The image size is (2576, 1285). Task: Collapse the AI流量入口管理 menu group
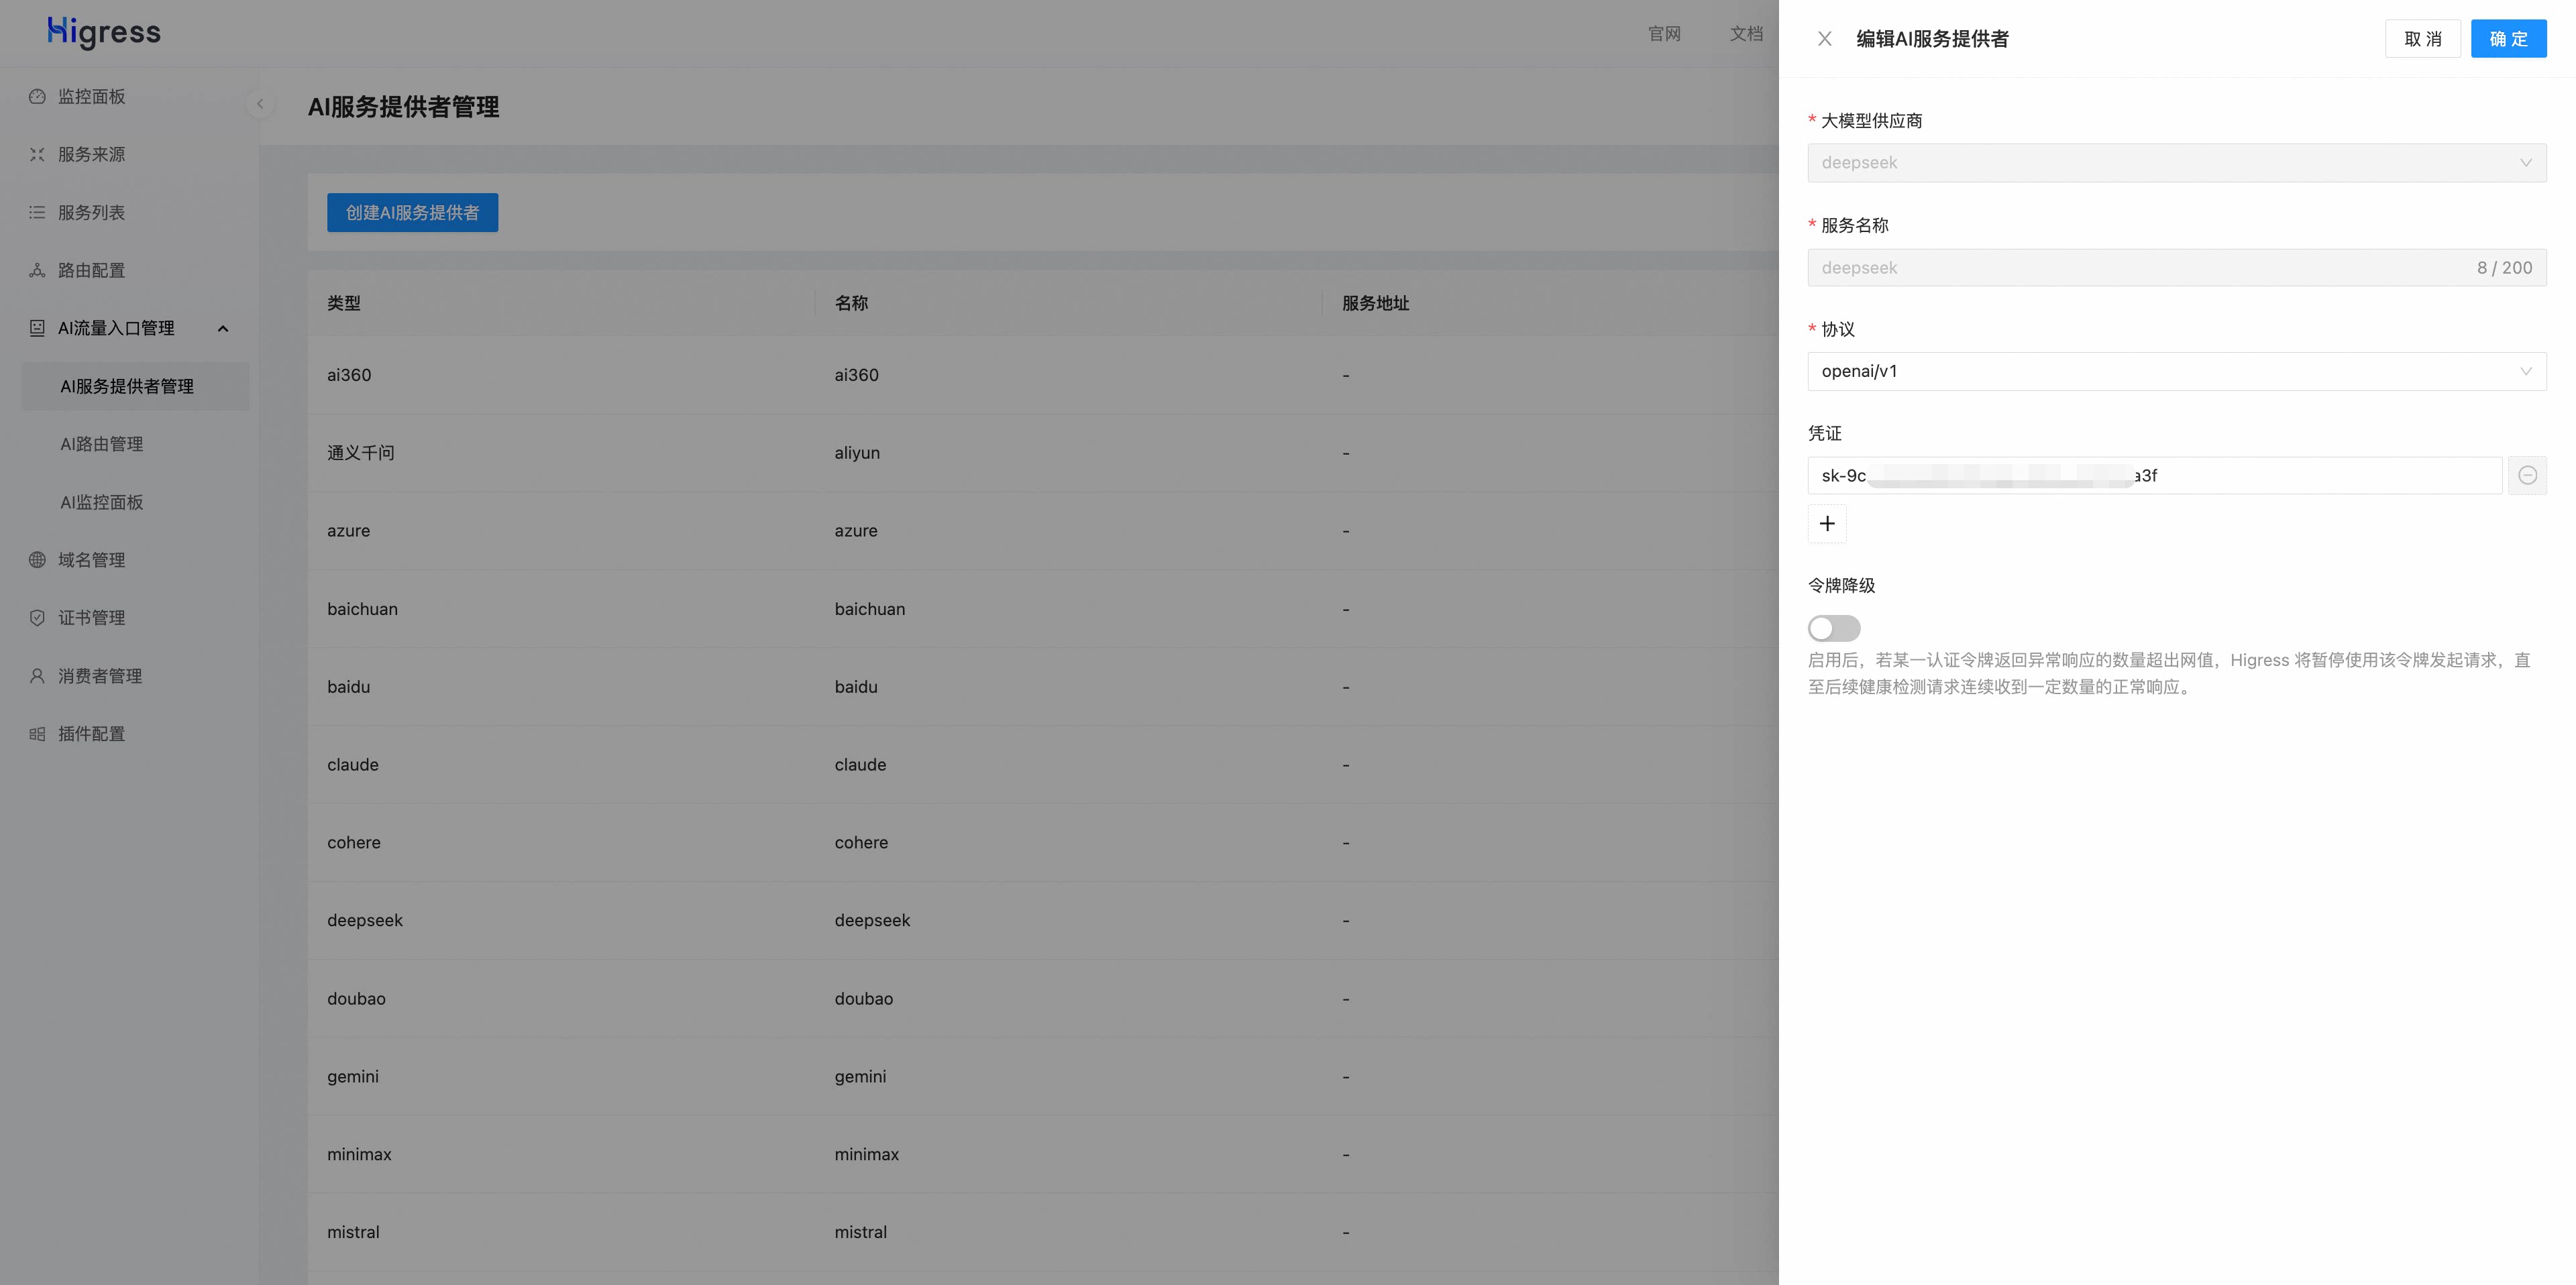pyautogui.click(x=223, y=329)
